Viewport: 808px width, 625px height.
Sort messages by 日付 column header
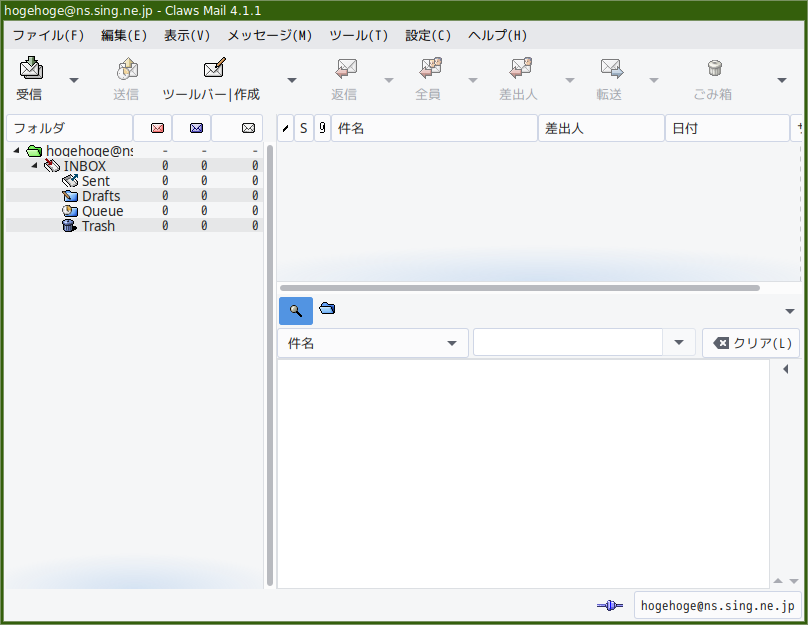click(x=727, y=128)
